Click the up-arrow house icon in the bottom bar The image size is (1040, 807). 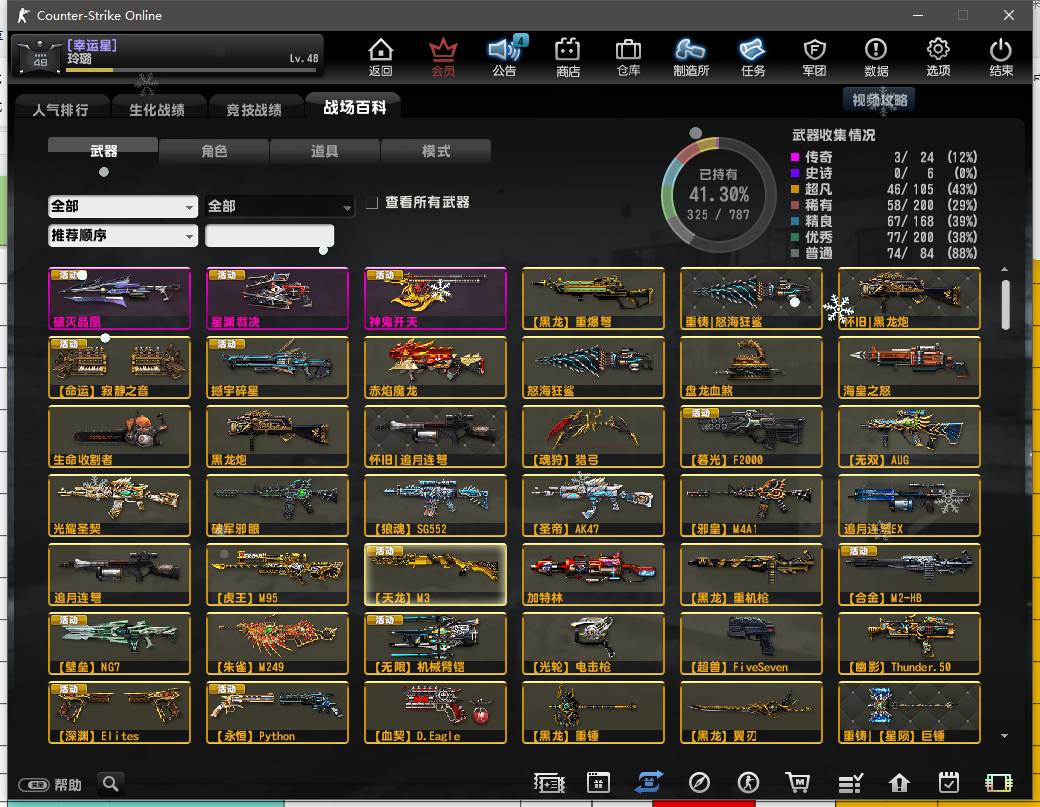tap(899, 783)
